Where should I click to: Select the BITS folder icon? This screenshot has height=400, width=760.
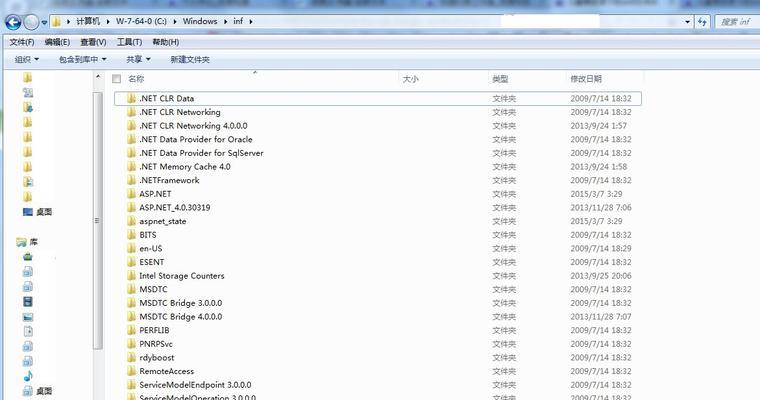[x=131, y=235]
